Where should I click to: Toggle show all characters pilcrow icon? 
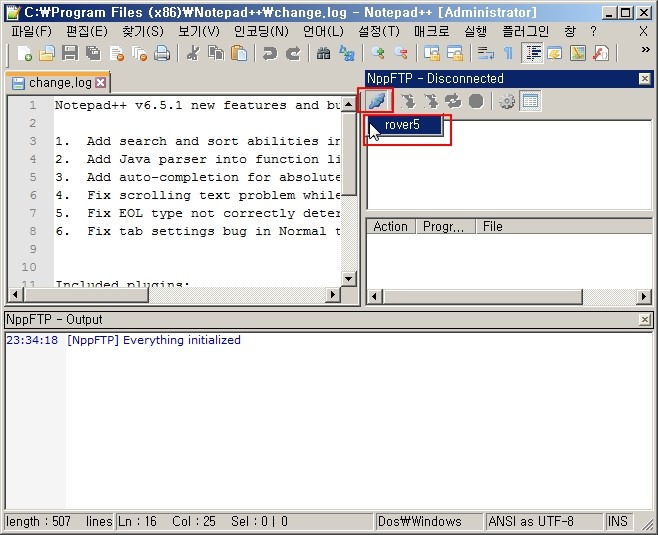pos(508,53)
